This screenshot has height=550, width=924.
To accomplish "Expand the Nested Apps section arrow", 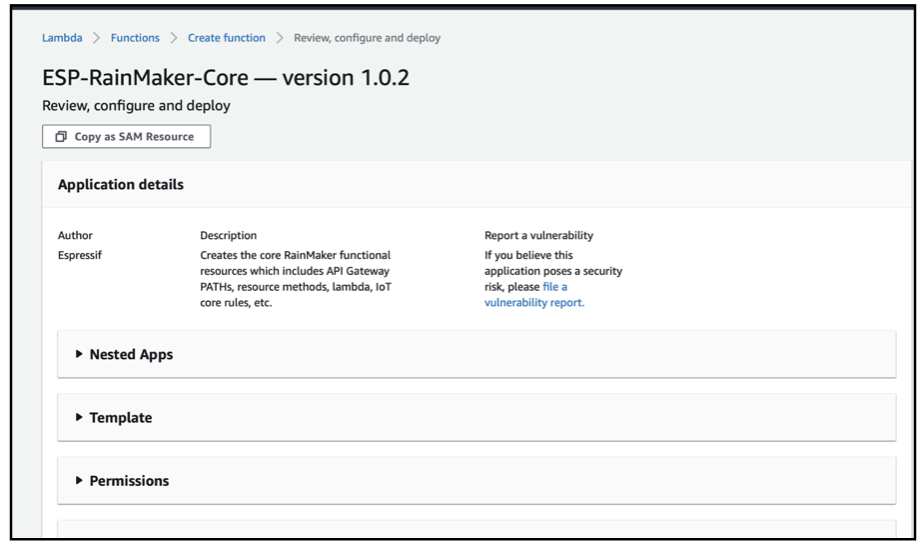I will tap(79, 354).
